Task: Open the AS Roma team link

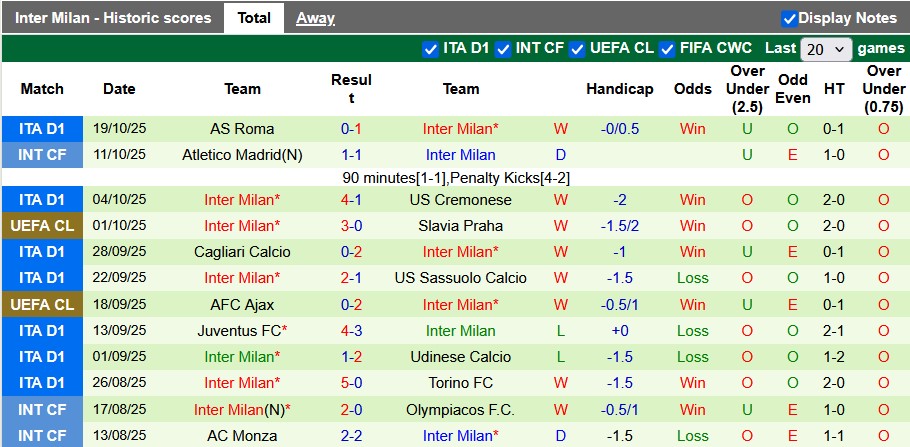Action: pos(242,129)
